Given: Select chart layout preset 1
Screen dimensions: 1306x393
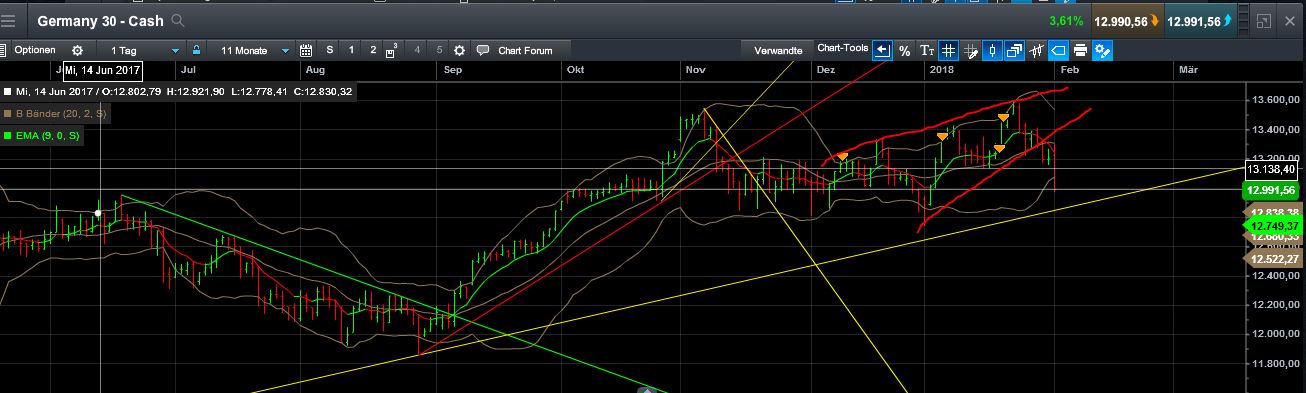Looking at the screenshot, I should (351, 50).
